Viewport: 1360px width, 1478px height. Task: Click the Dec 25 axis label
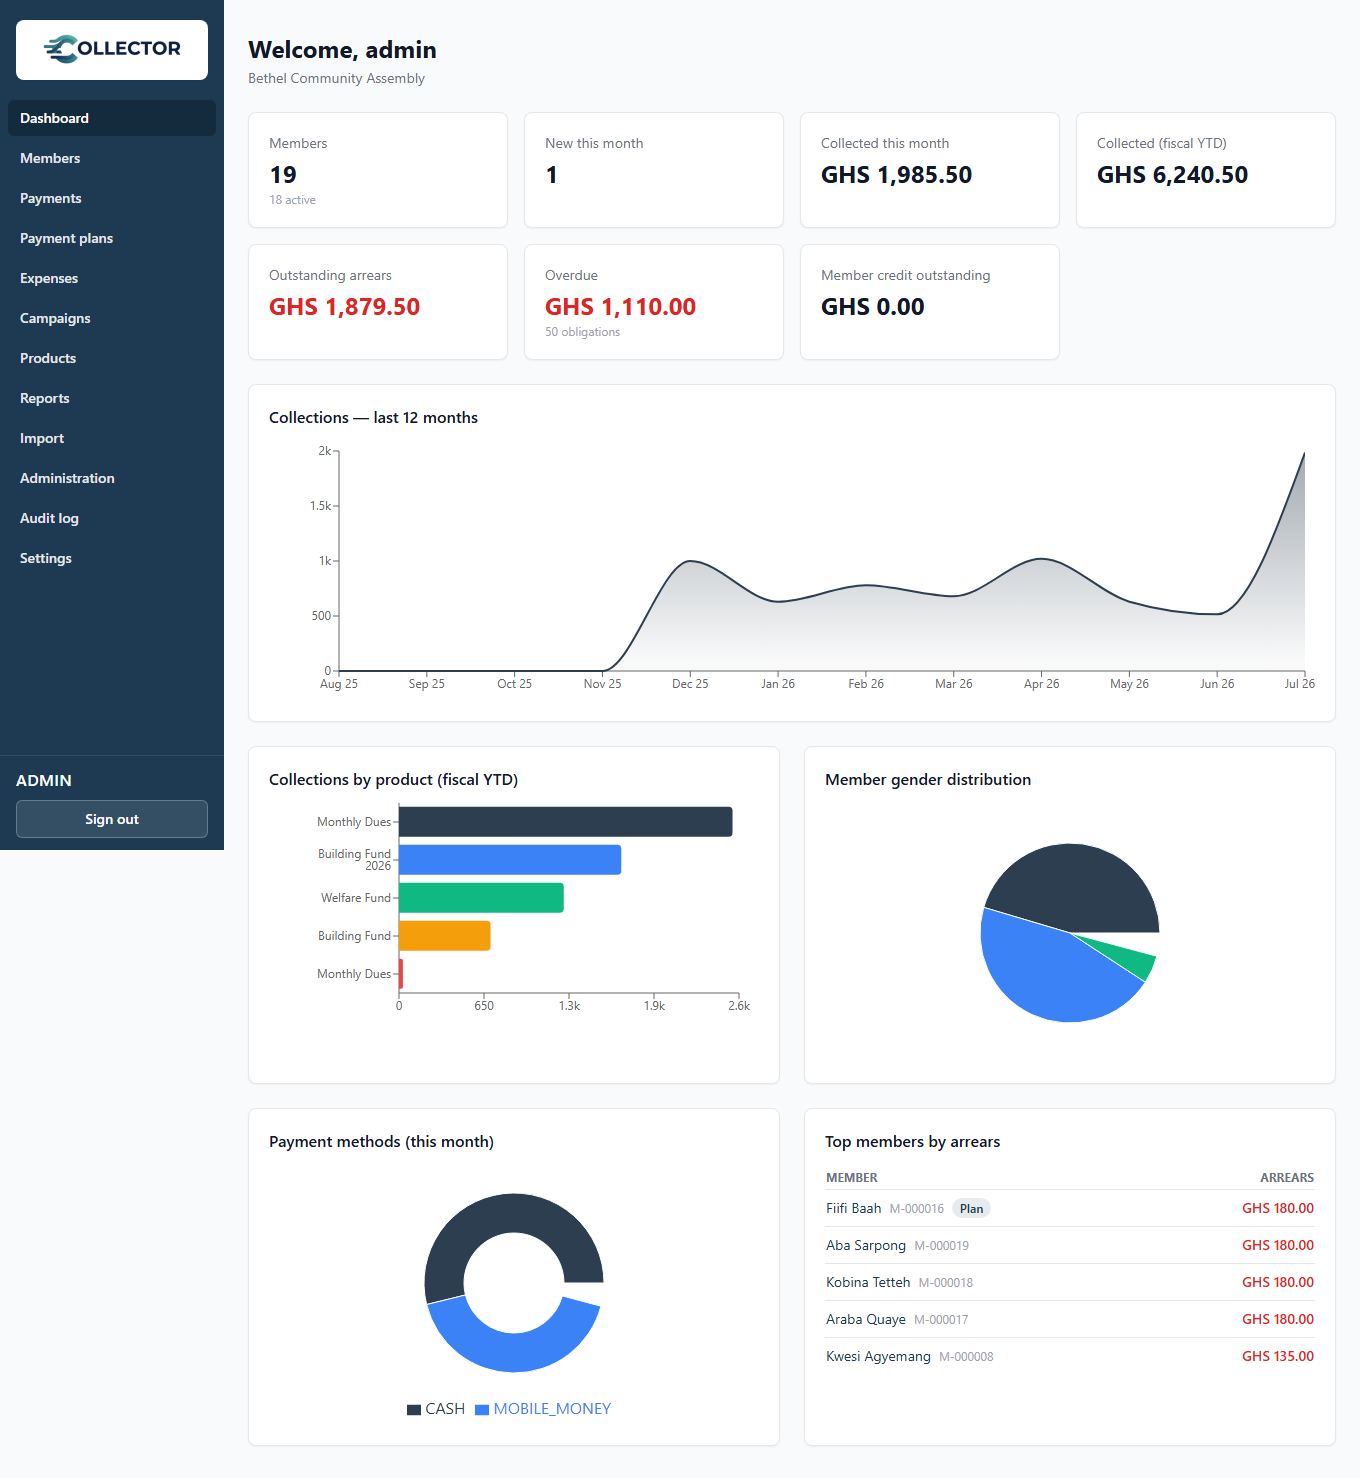[690, 684]
